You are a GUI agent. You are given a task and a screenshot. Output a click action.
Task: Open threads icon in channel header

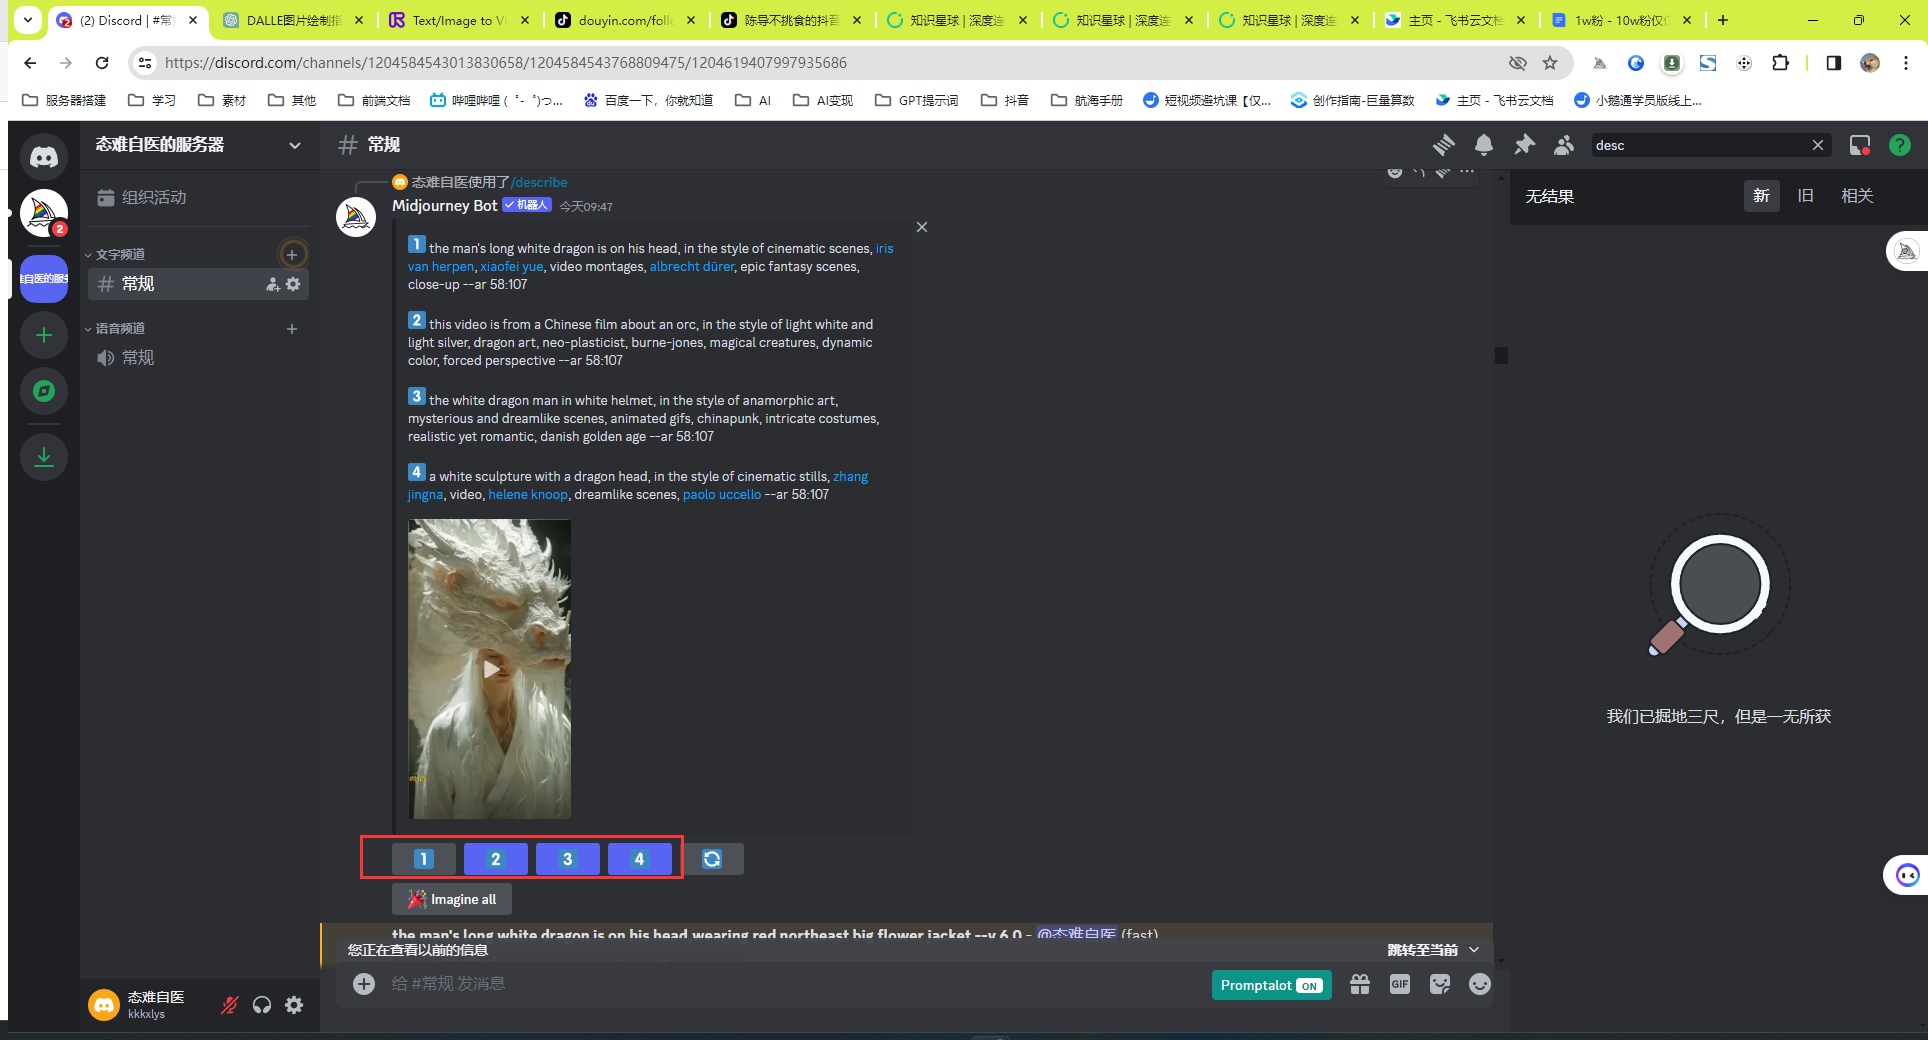click(1443, 145)
